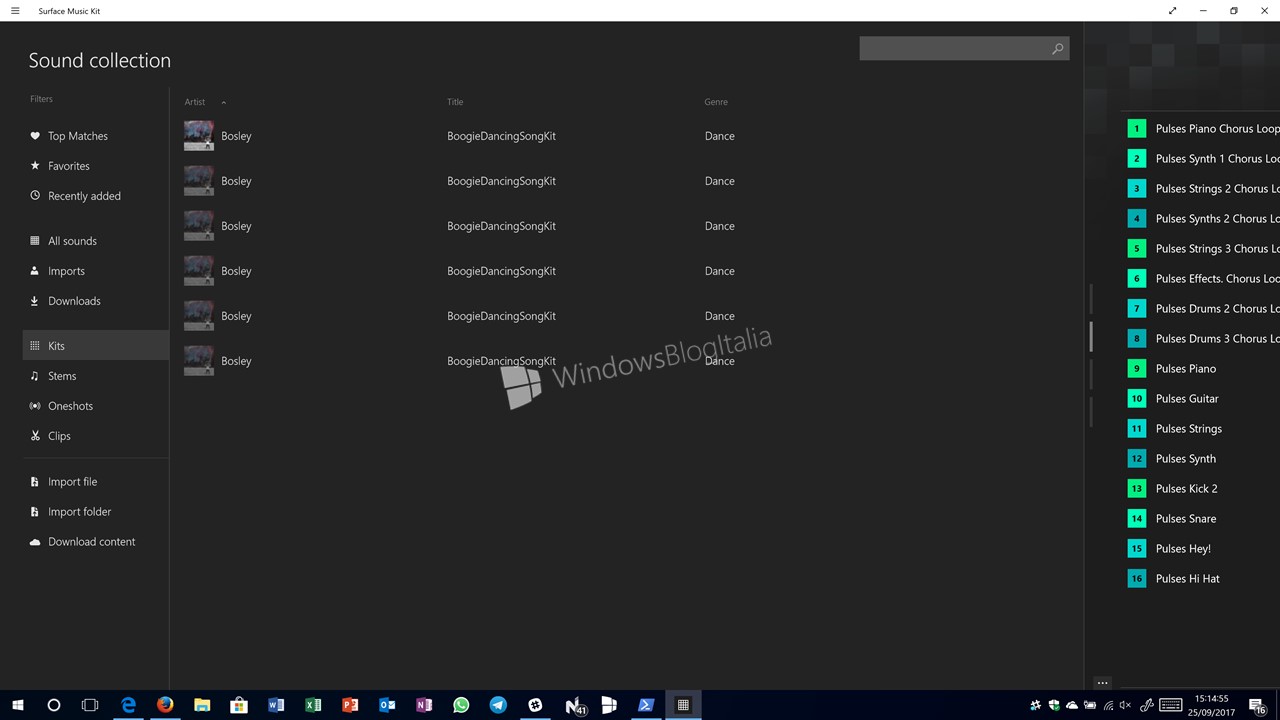Click the search magnifier icon
1280x720 pixels.
(1057, 49)
